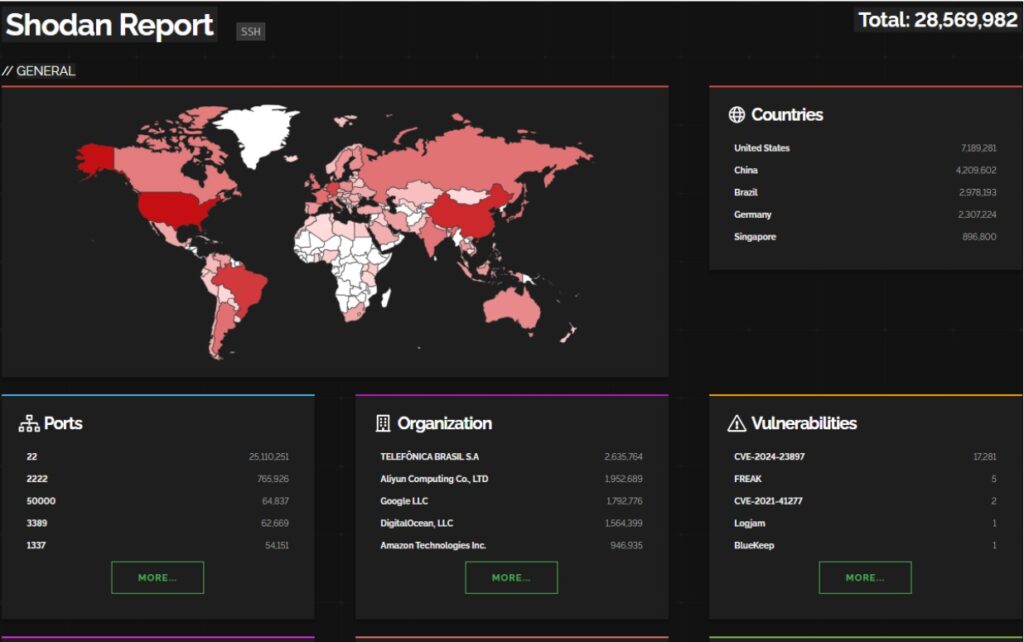Select FREAK vulnerability
Image resolution: width=1024 pixels, height=642 pixels.
coord(748,479)
